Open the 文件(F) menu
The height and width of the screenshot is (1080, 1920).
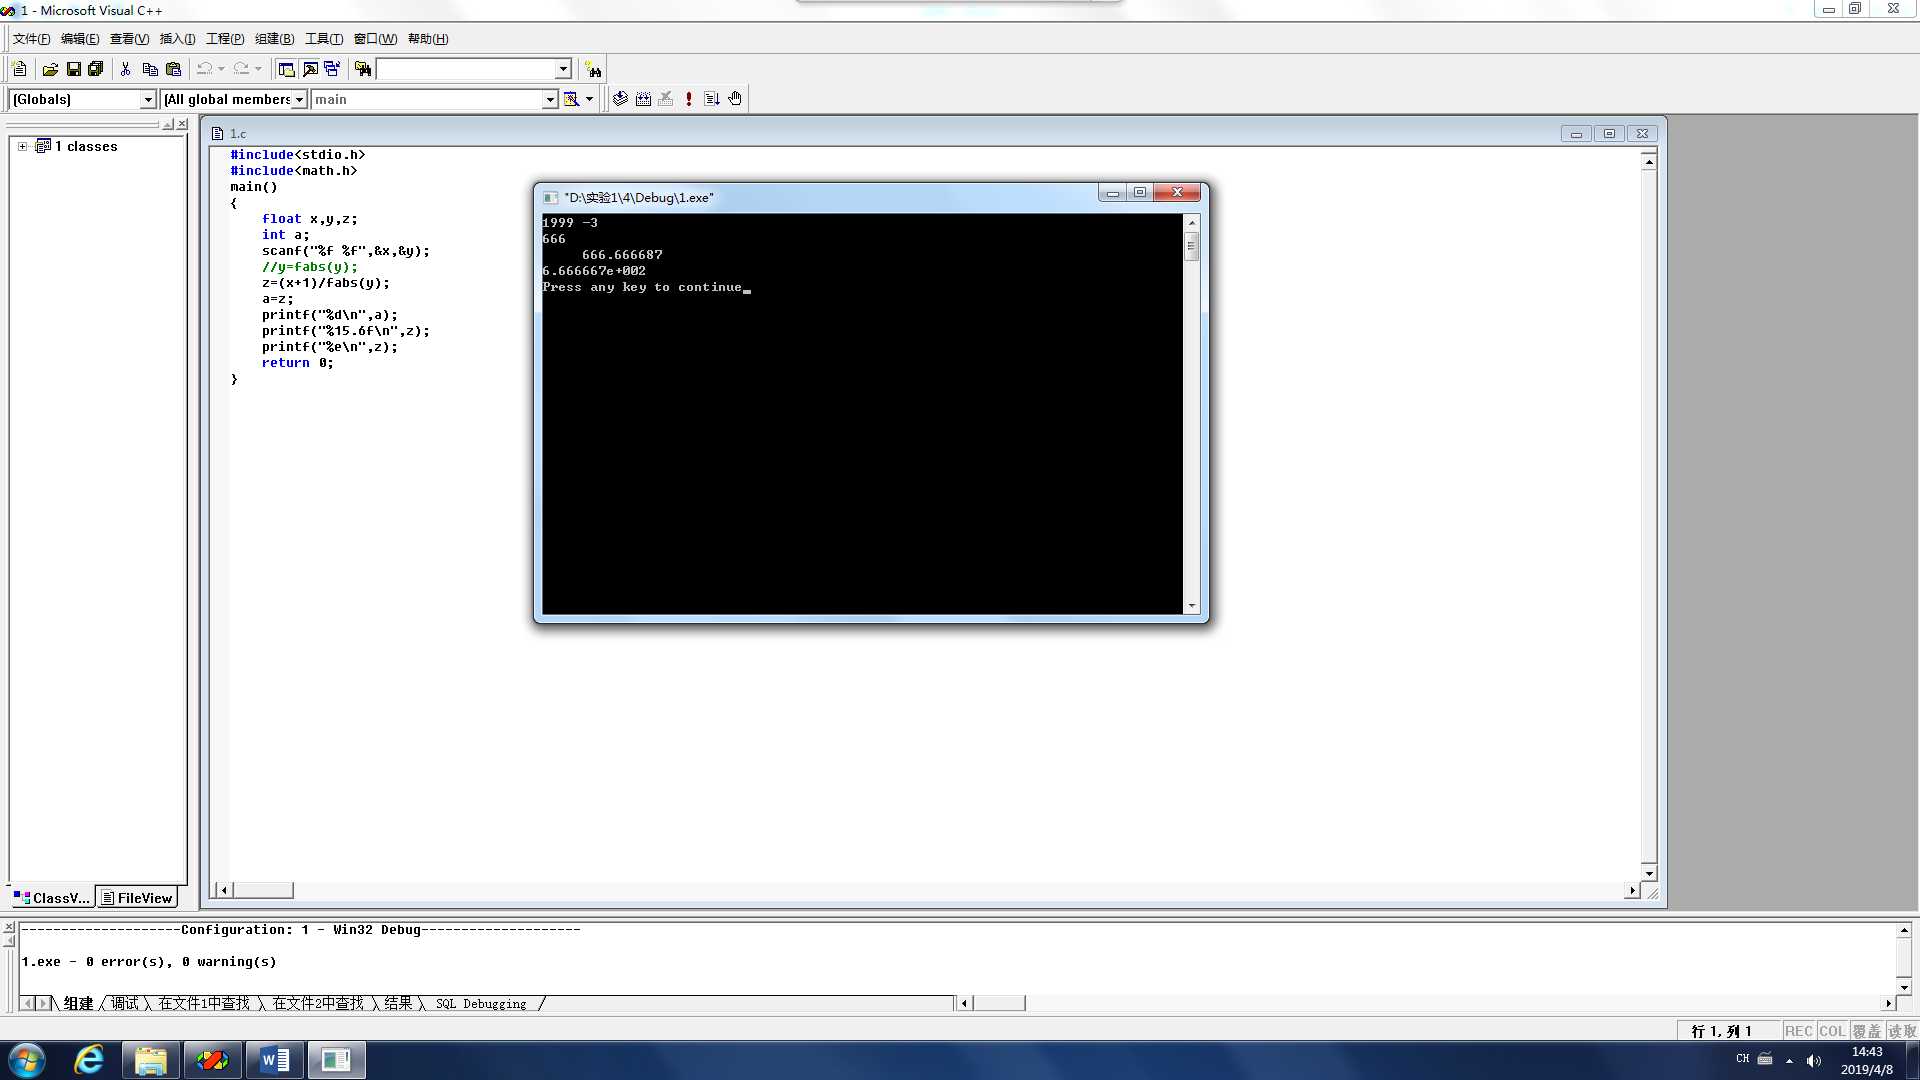pos(31,39)
